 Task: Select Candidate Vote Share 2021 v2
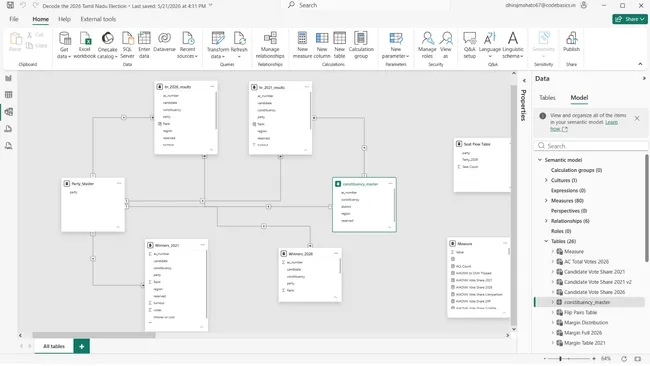pyautogui.click(x=597, y=282)
